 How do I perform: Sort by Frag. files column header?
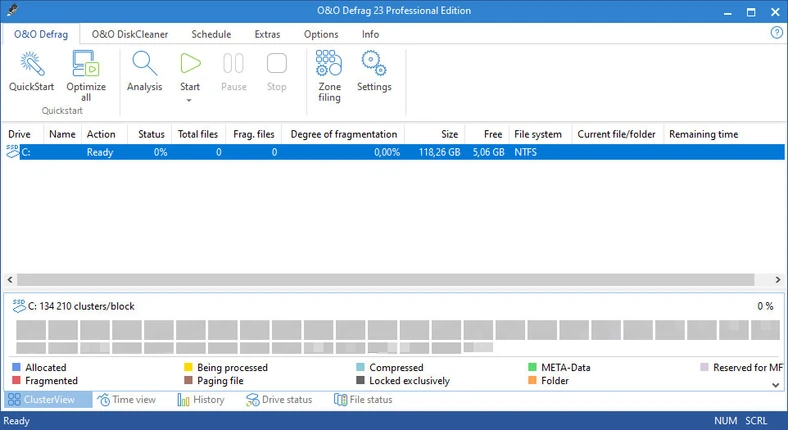[x=254, y=134]
